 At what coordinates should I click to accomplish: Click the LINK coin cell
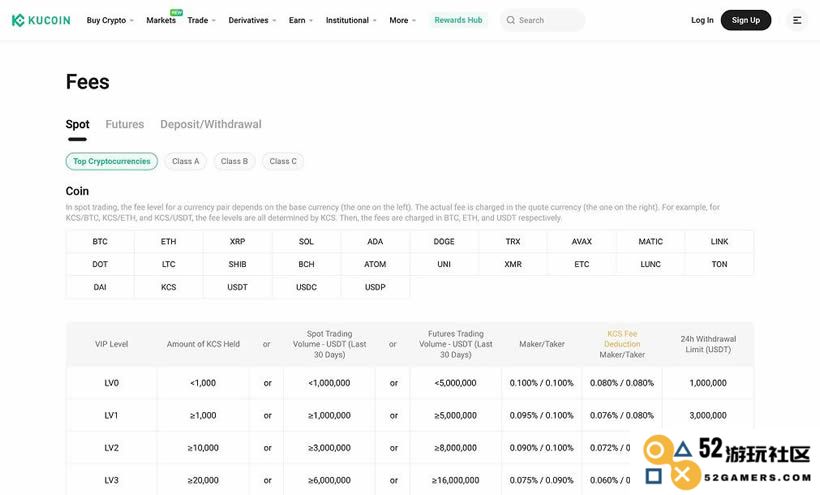point(720,241)
